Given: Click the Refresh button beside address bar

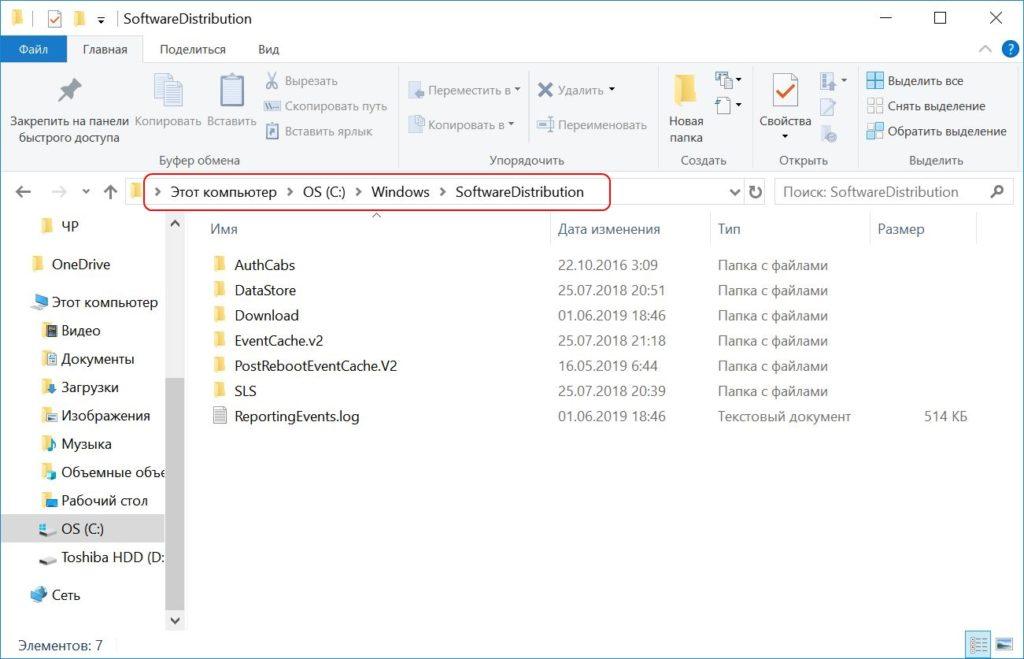Looking at the screenshot, I should [x=756, y=192].
